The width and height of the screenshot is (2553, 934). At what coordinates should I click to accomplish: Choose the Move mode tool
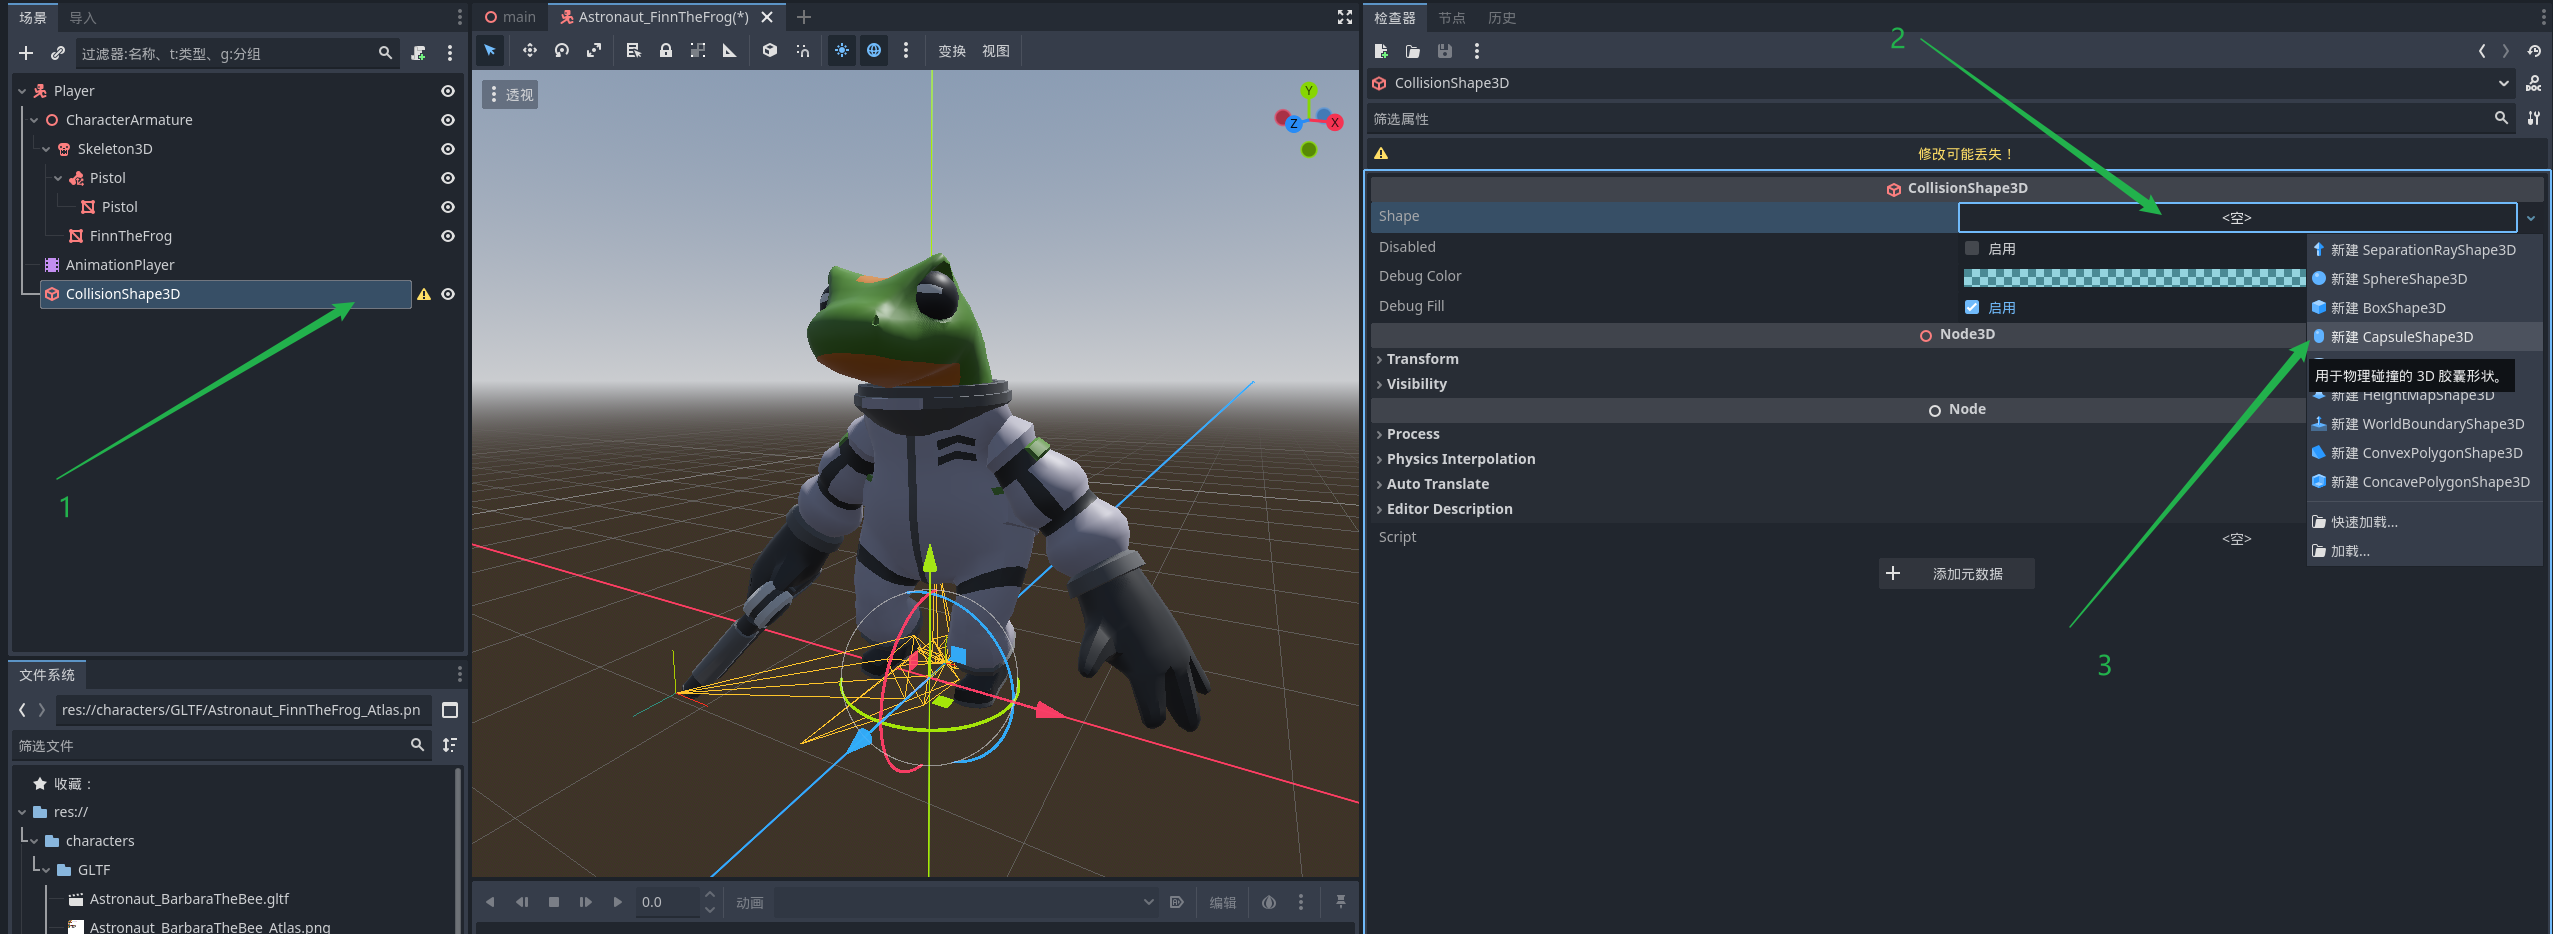point(530,50)
